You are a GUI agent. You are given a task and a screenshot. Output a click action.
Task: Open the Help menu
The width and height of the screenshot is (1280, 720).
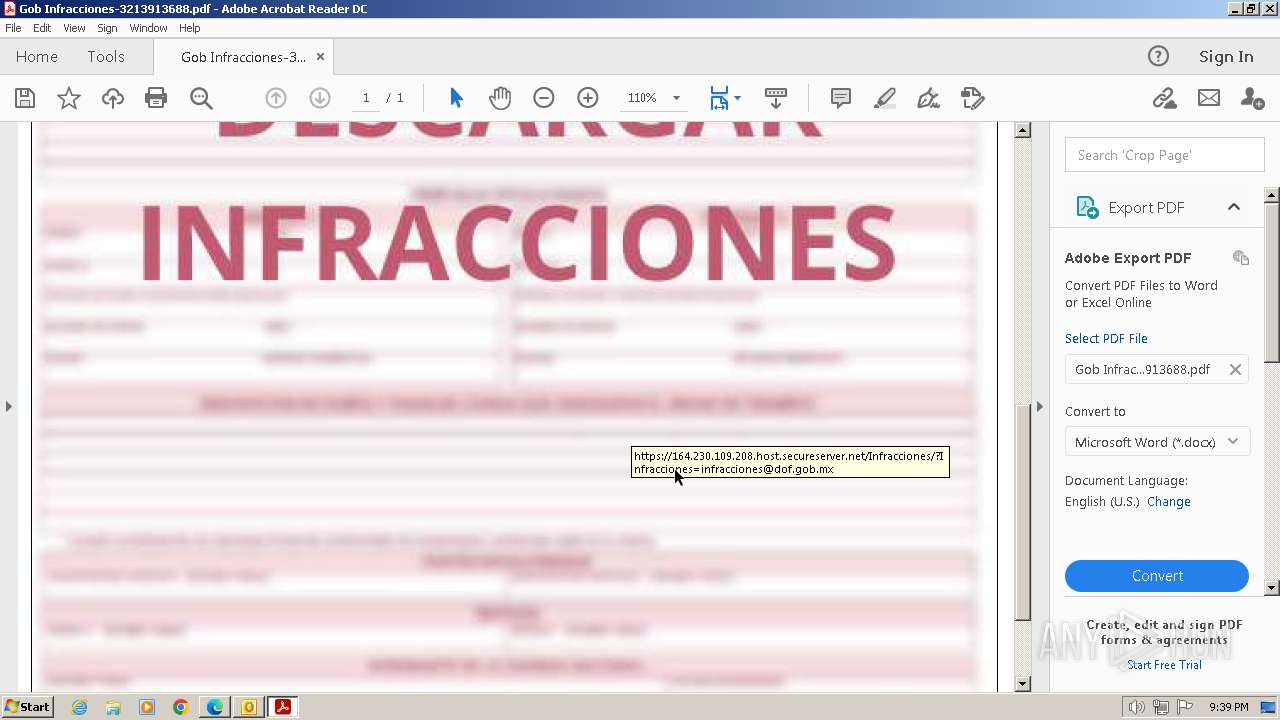pos(189,28)
